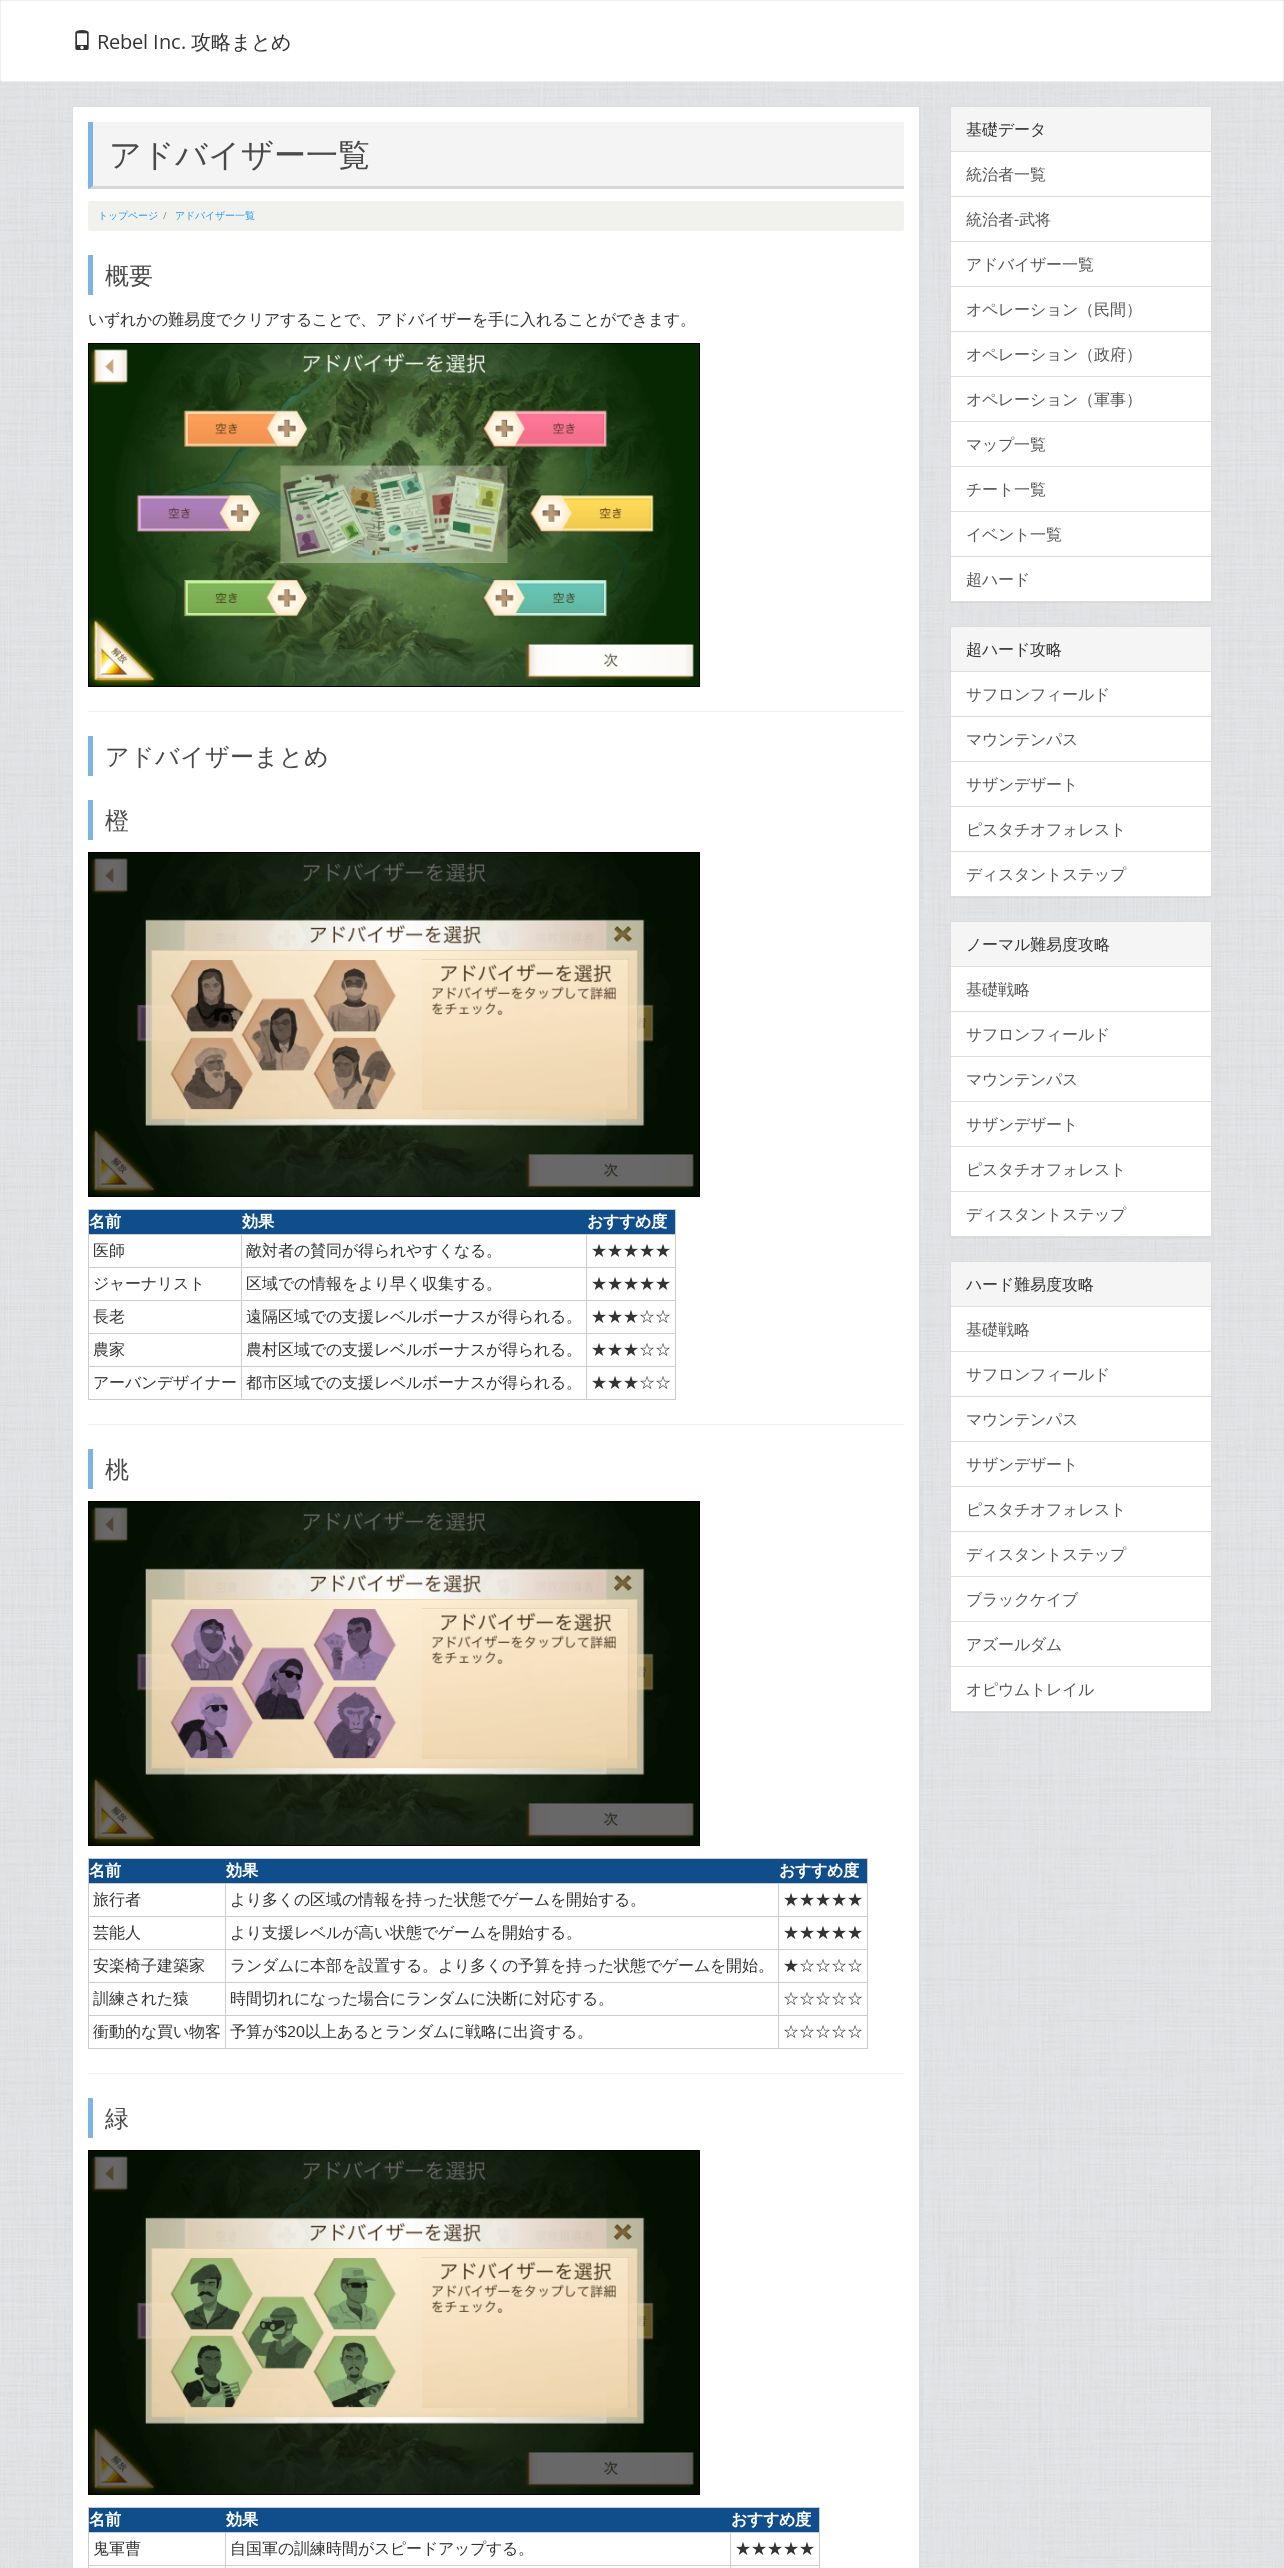Viewport: 1284px width, 2568px height.
Task: Click the purple 空き slot plus icon
Action: (239, 513)
